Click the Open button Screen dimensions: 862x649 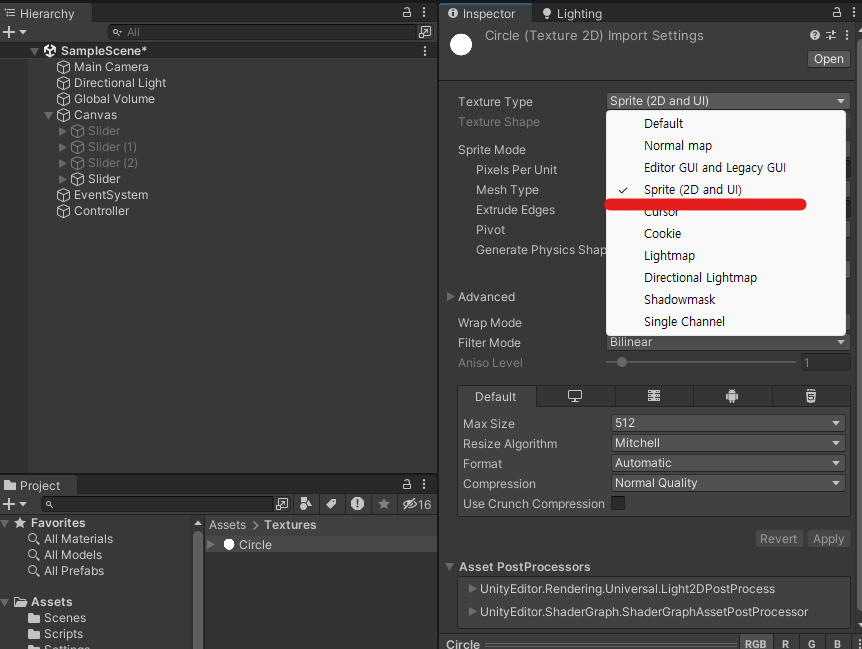828,59
